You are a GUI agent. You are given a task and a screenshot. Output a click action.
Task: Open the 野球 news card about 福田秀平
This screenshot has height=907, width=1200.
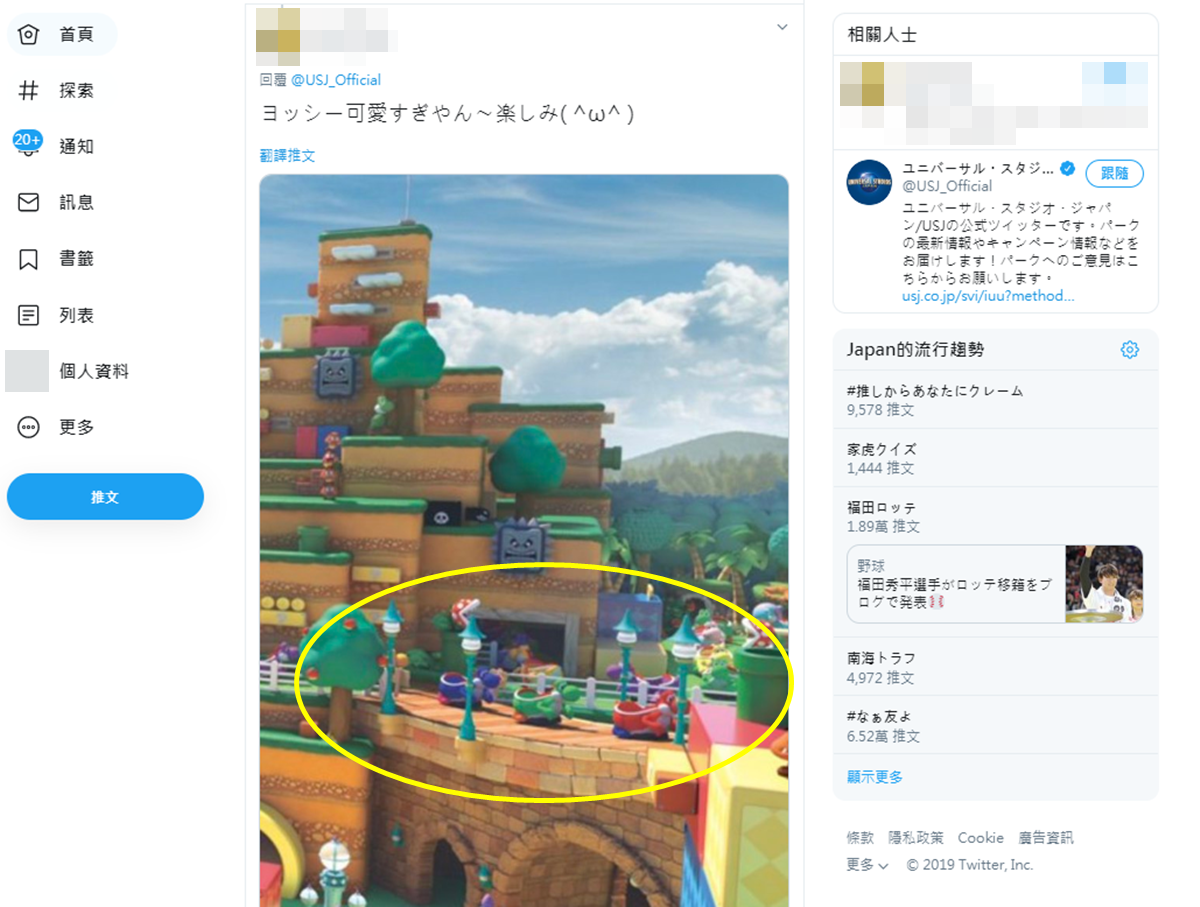[x=995, y=584]
